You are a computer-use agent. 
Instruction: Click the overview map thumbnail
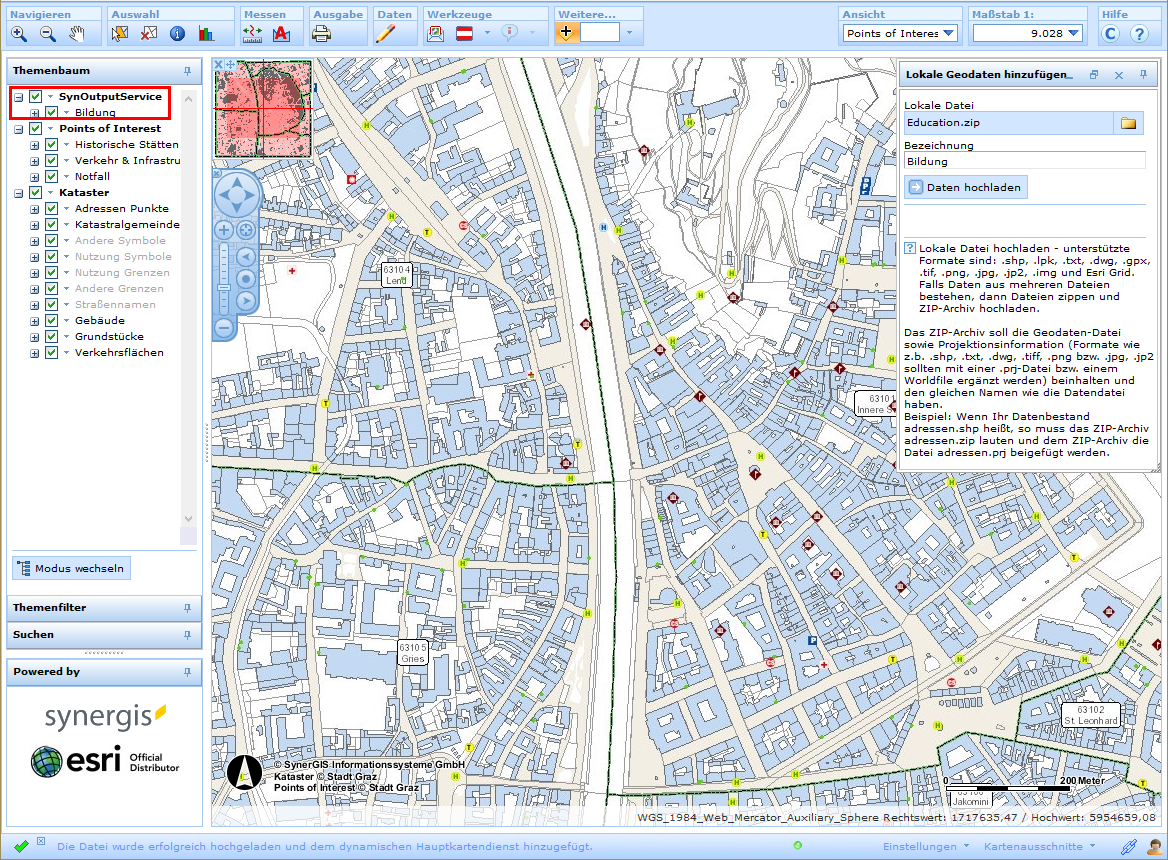262,110
